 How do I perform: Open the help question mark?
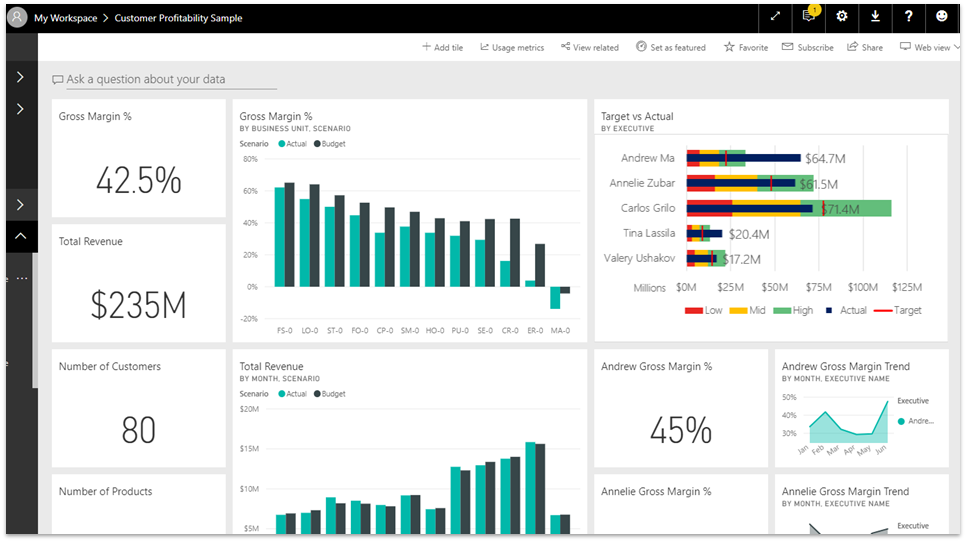pos(908,17)
